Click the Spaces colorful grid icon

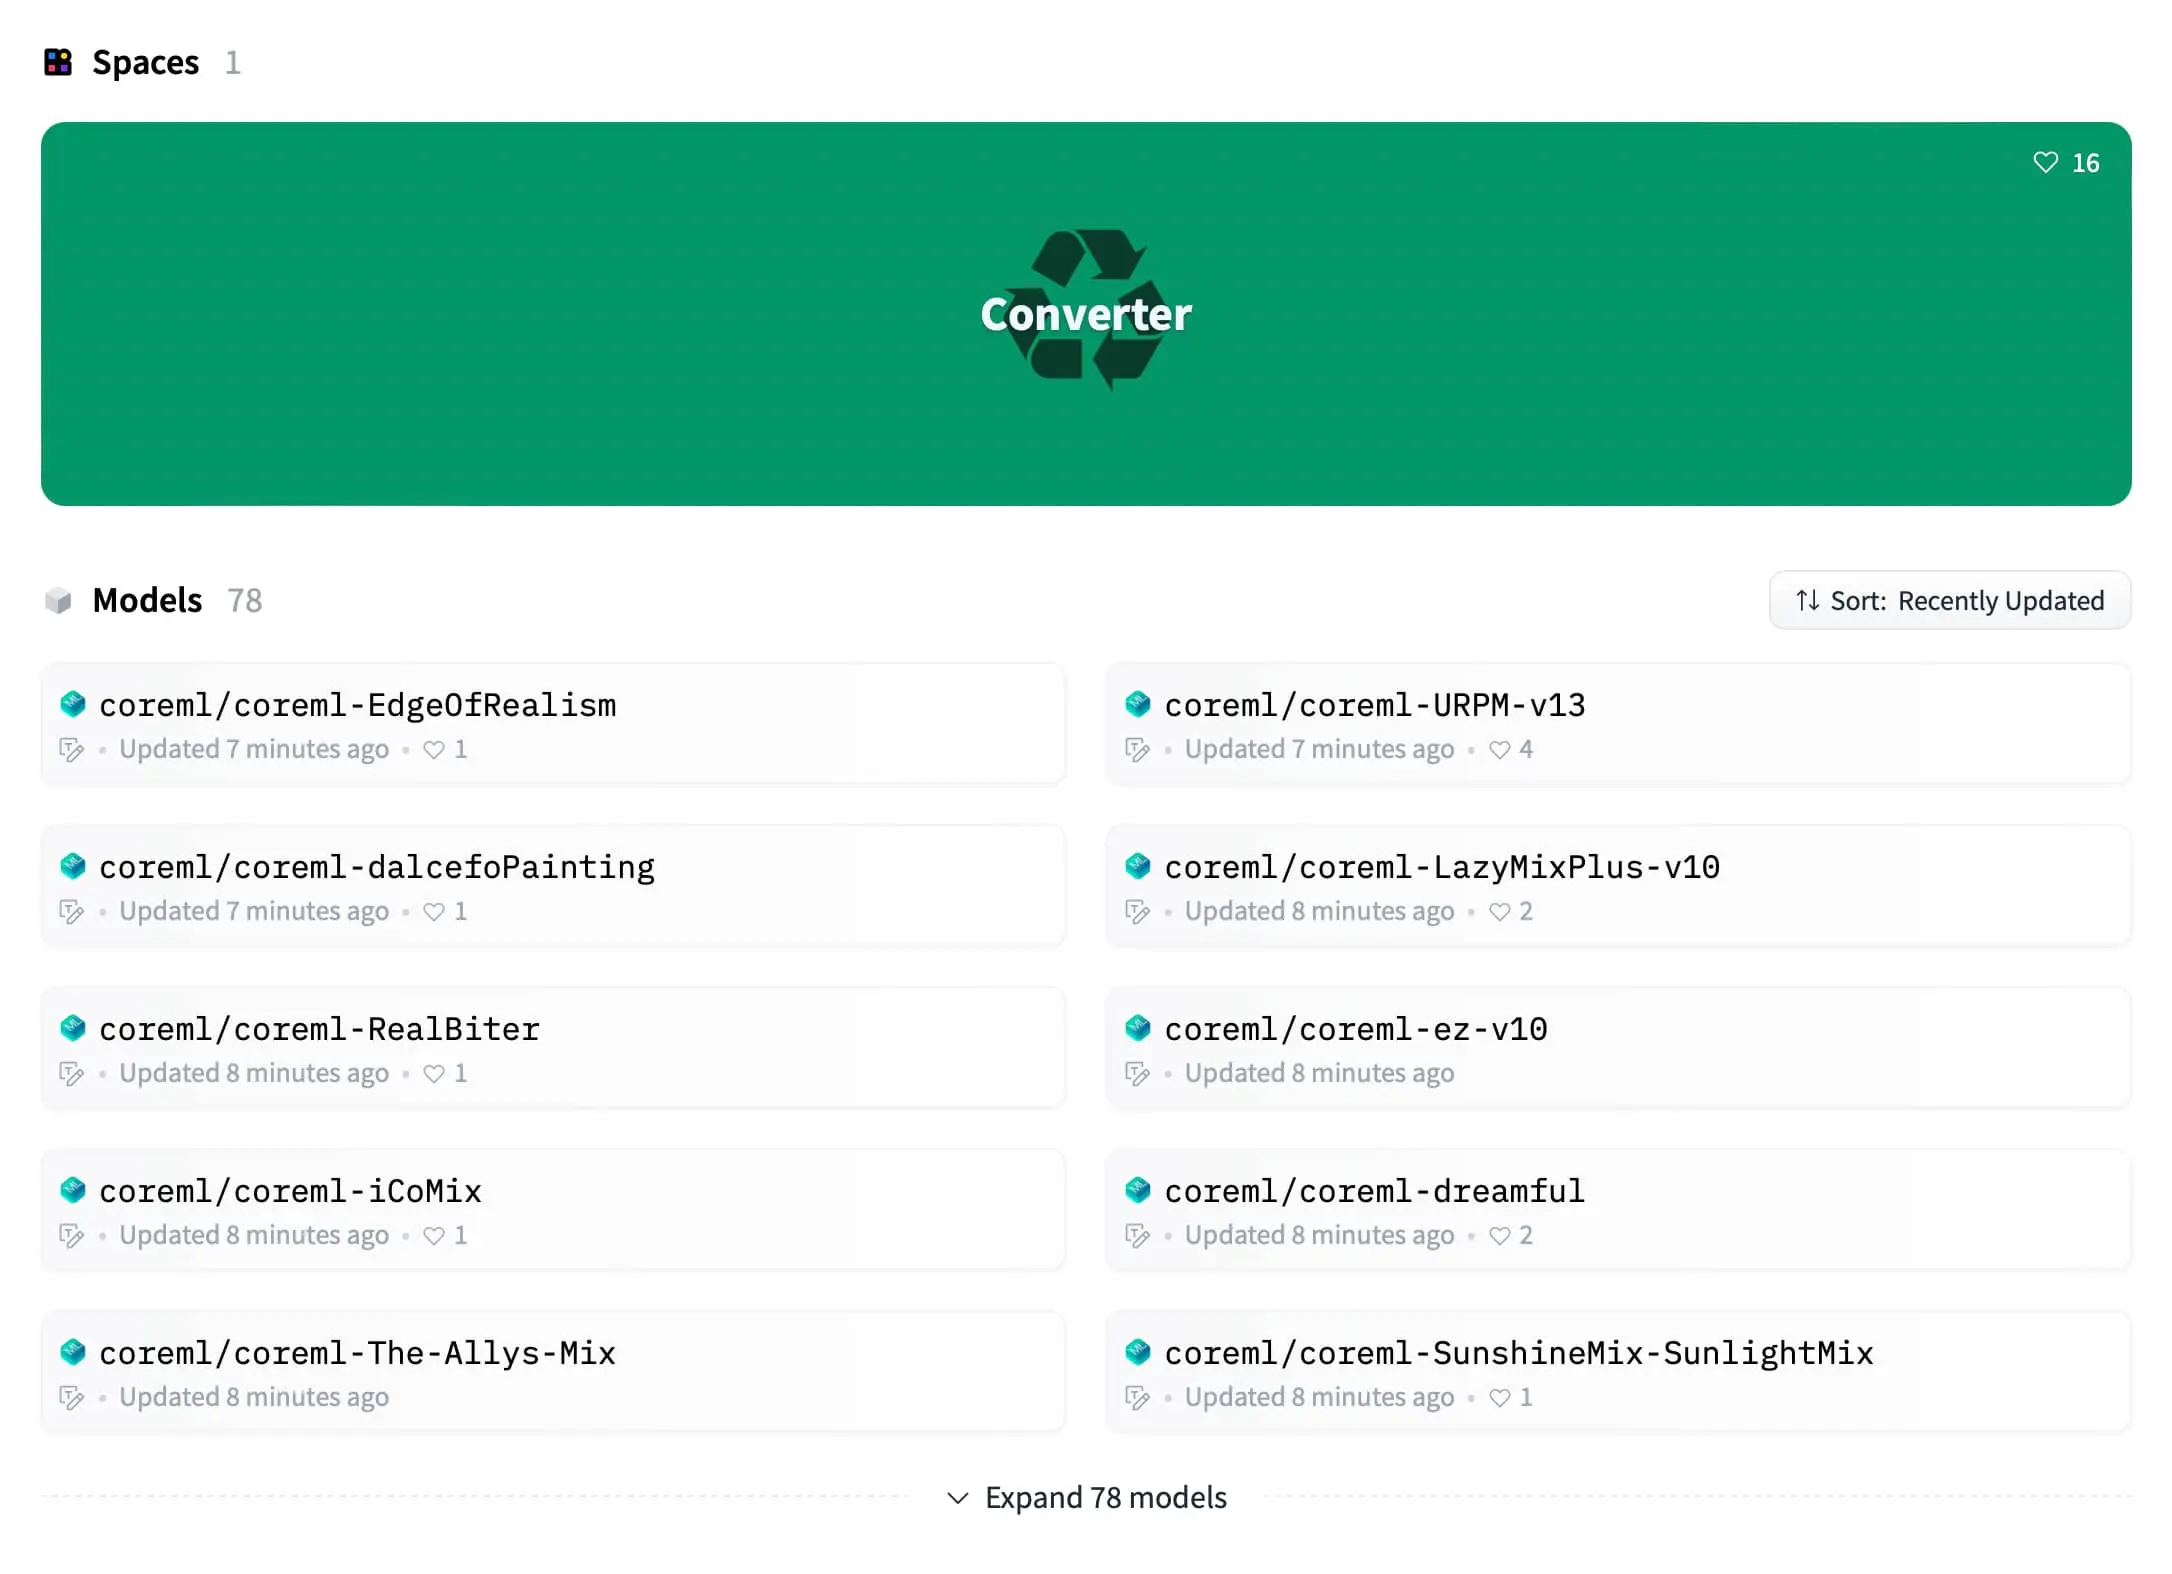58,62
